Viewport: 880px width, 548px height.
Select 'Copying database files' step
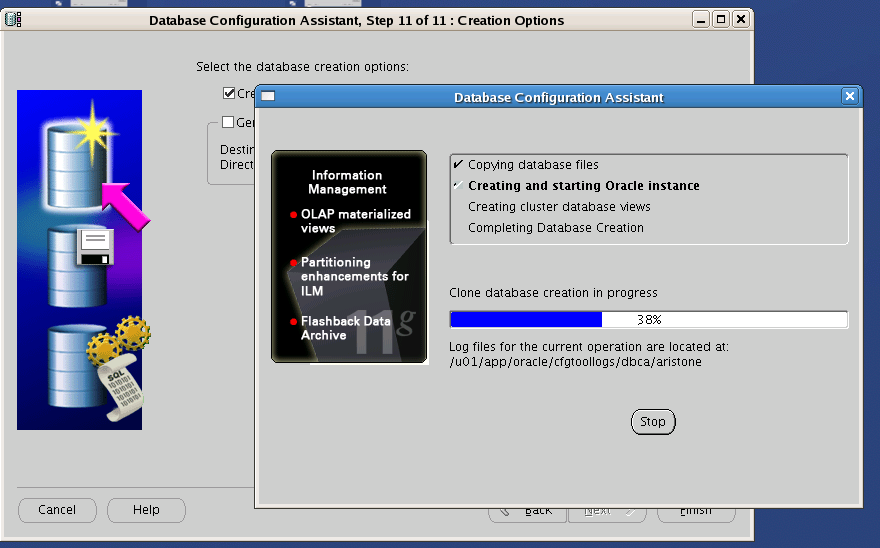533,165
